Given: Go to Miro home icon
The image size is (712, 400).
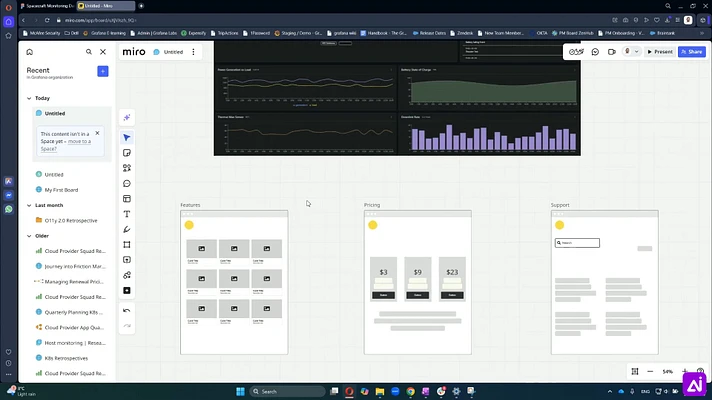Looking at the screenshot, I should [x=30, y=52].
